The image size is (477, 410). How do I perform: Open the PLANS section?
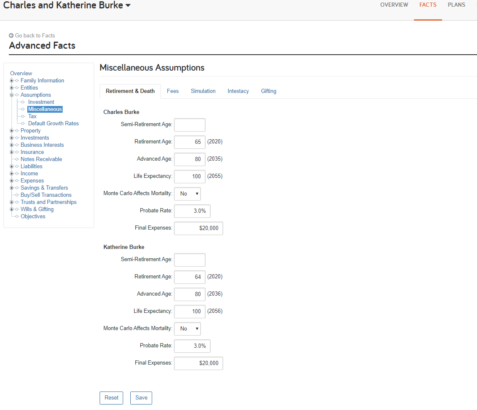(456, 5)
